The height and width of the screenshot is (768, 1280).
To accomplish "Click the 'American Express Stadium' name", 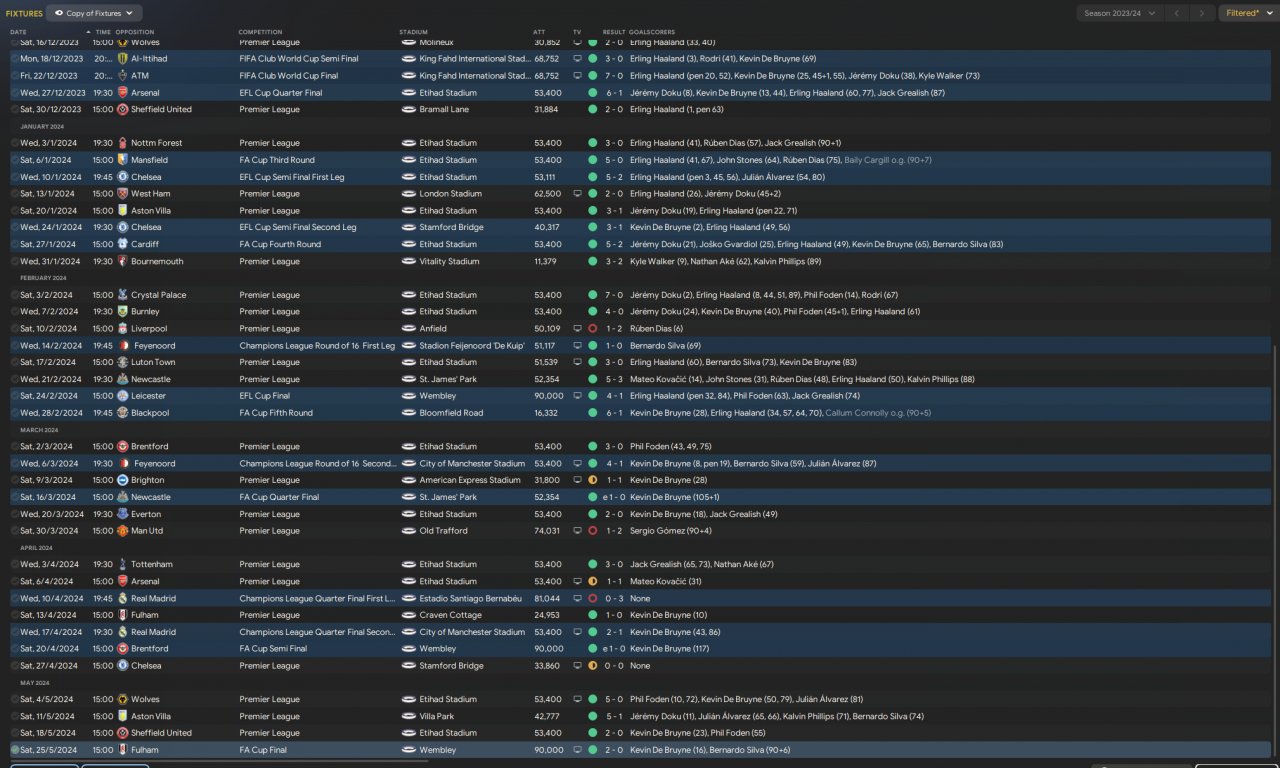I will coord(470,480).
